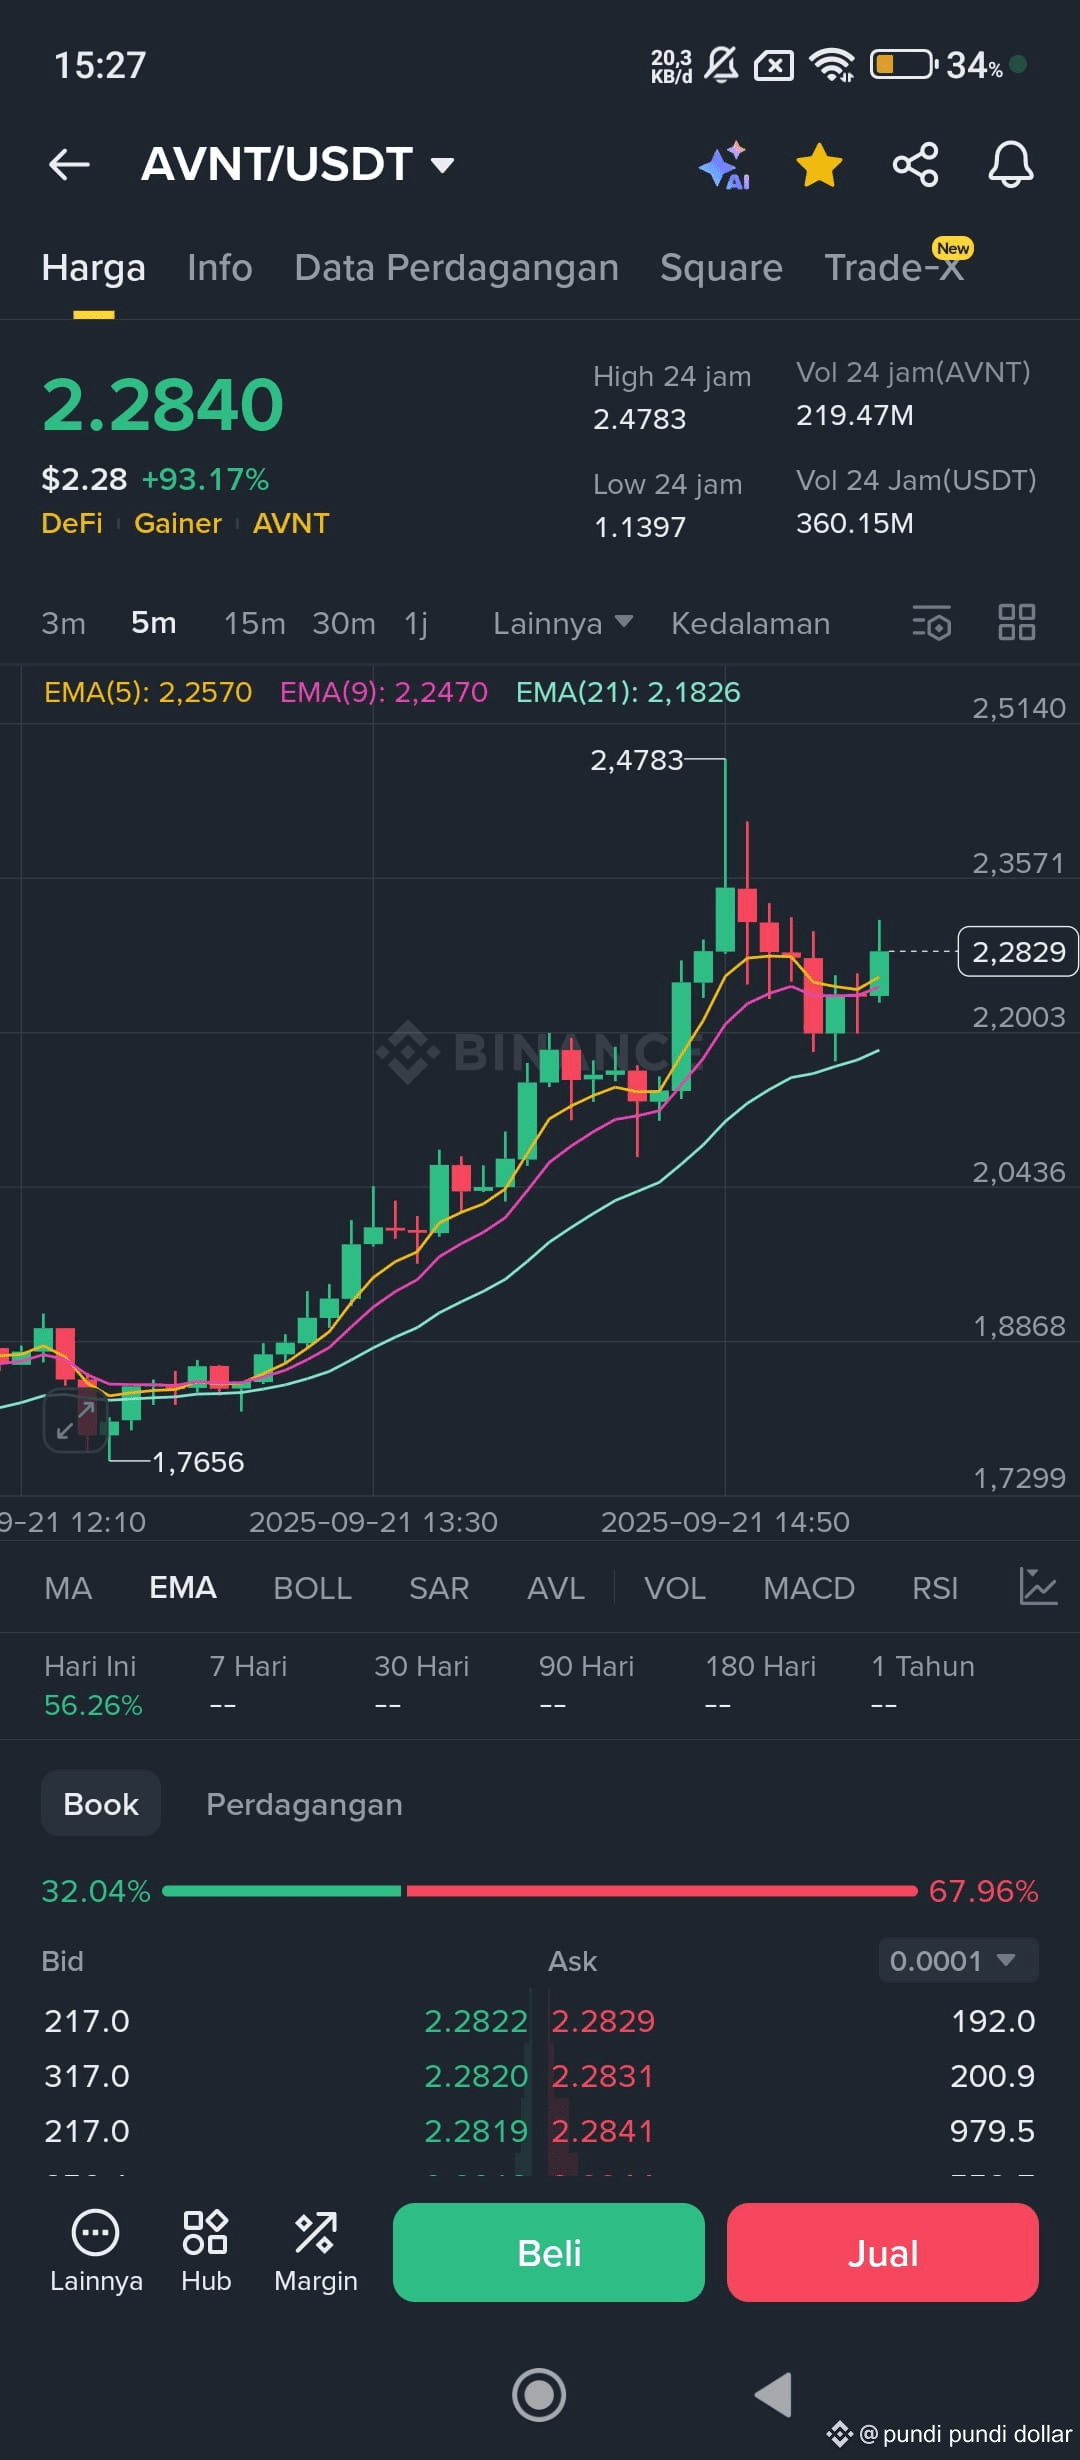Select the 5m timeframe
The height and width of the screenshot is (2460, 1080).
pos(153,623)
